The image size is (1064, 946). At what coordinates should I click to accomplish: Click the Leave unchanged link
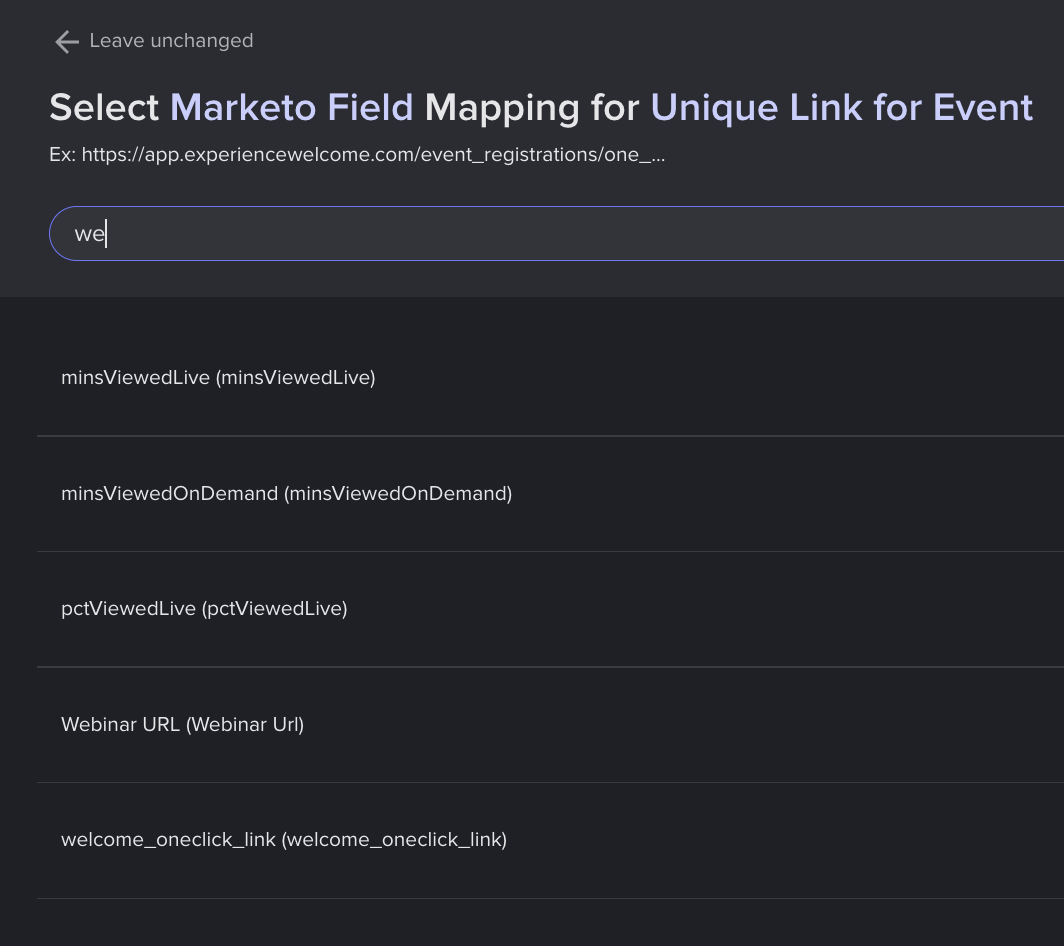(x=171, y=41)
